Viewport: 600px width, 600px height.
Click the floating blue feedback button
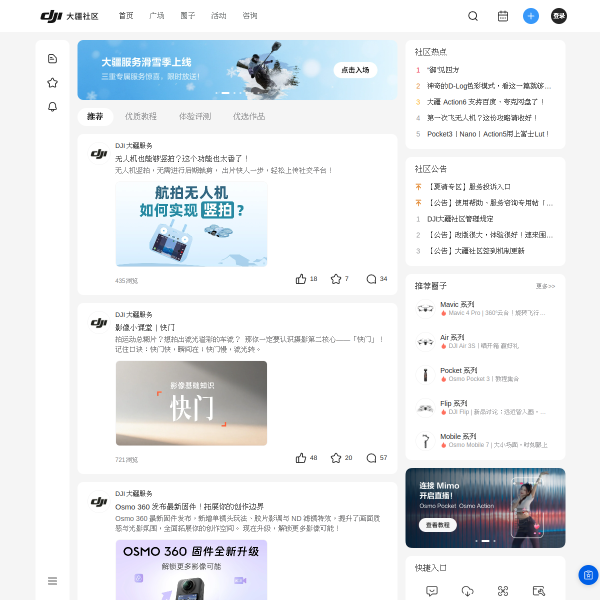click(589, 575)
